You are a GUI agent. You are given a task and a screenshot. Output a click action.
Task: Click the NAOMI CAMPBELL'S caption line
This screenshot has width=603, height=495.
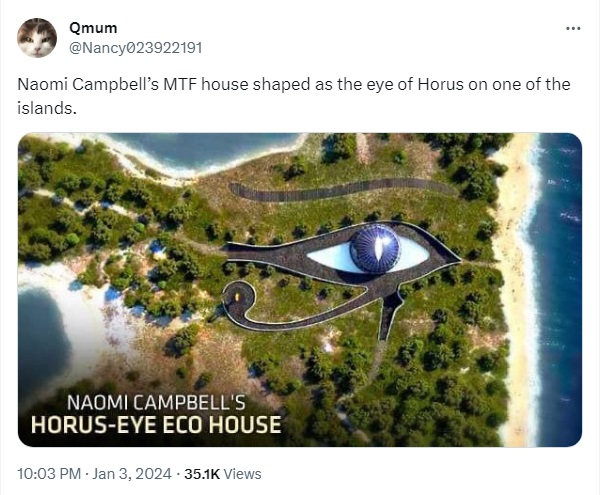pos(156,403)
